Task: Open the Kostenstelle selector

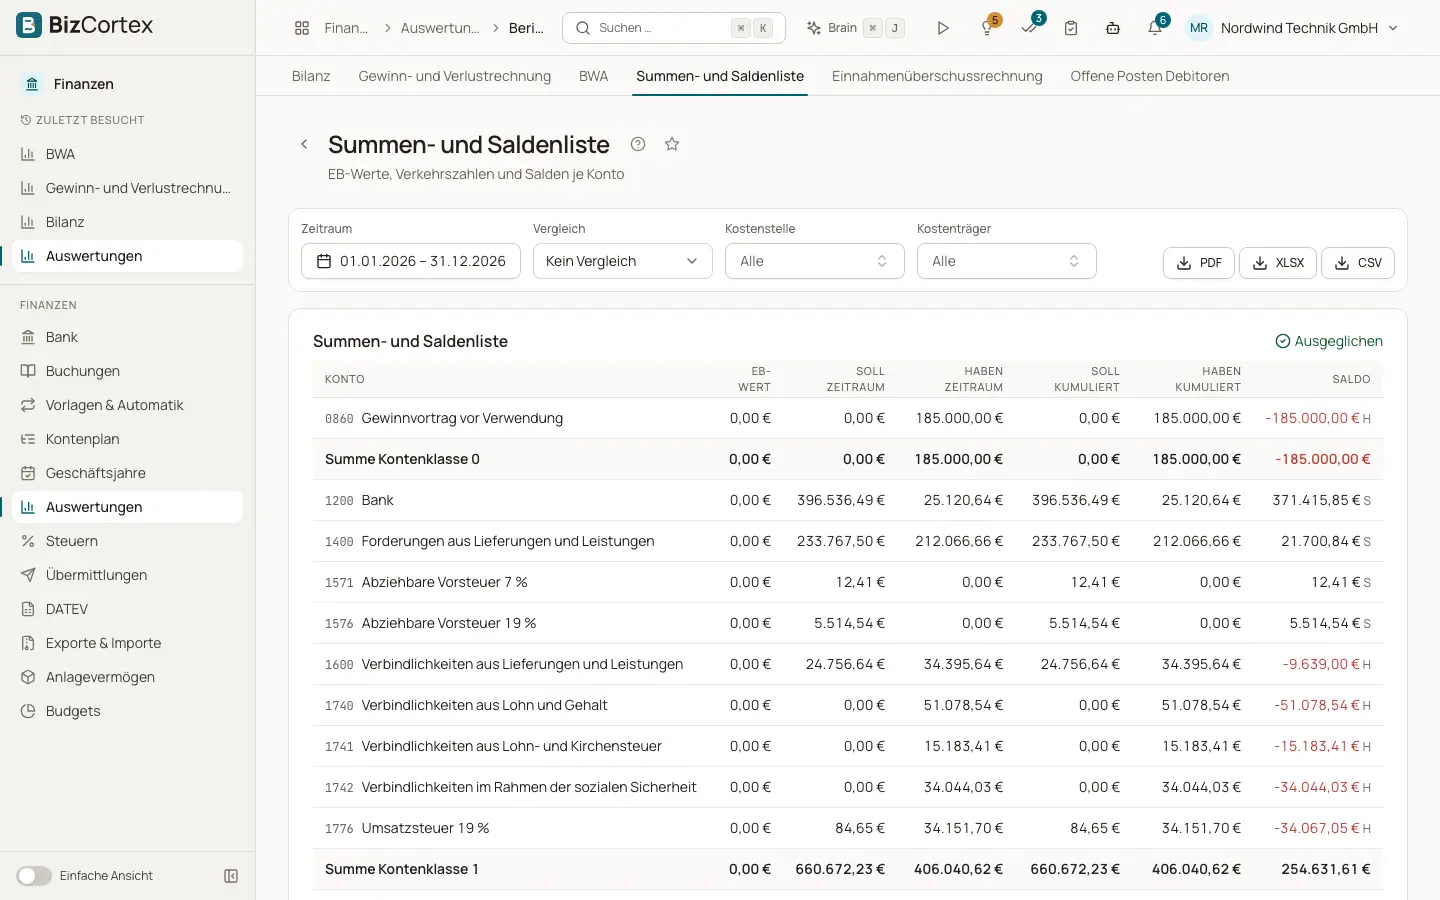Action: [x=814, y=261]
